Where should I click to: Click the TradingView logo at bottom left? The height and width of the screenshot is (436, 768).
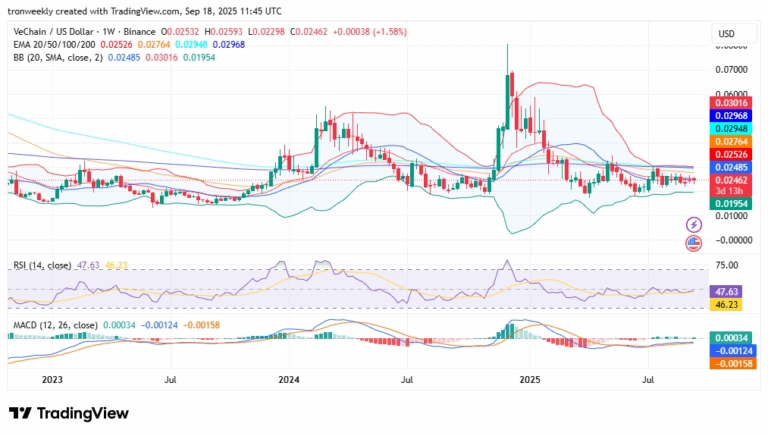[68, 413]
